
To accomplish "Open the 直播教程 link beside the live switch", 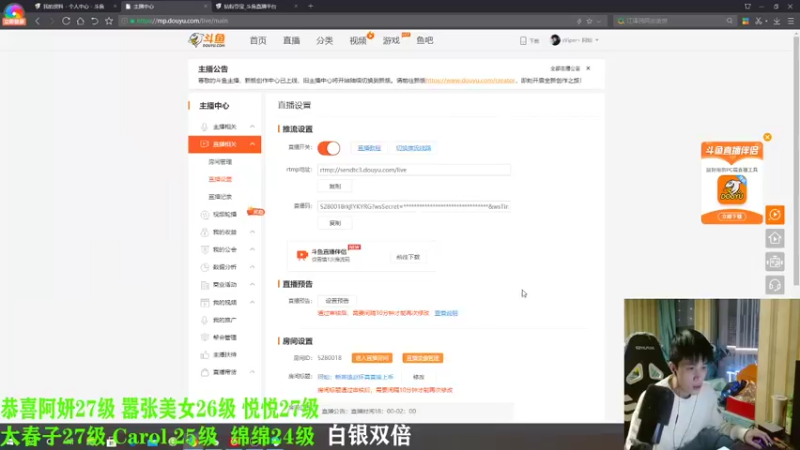I will (369, 148).
